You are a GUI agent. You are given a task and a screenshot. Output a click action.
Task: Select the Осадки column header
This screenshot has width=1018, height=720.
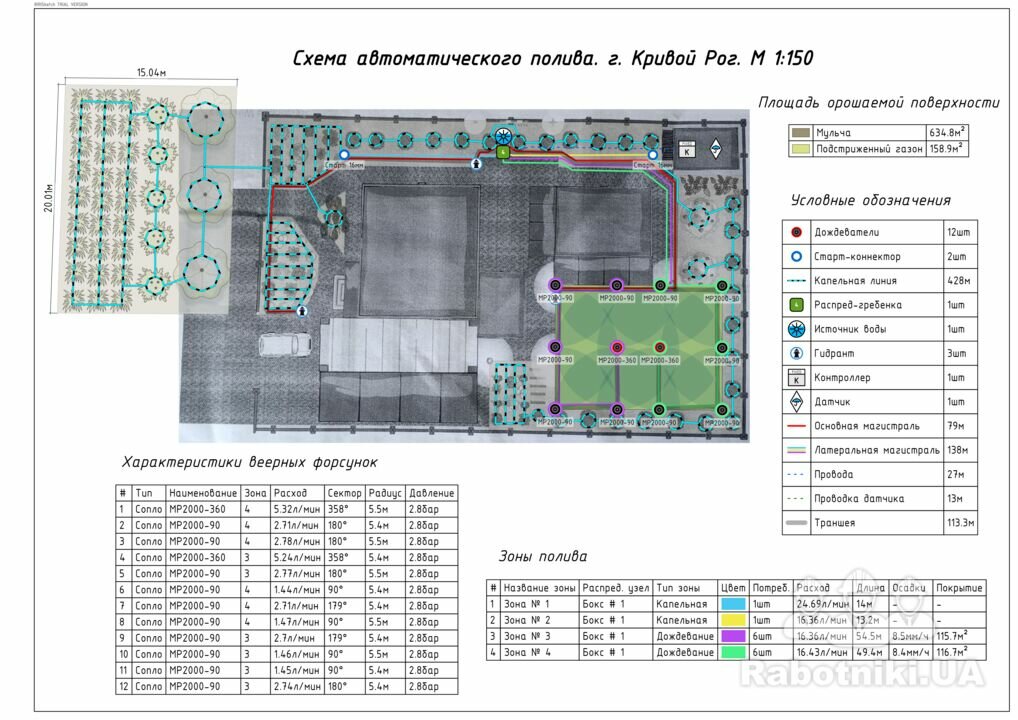(x=909, y=588)
